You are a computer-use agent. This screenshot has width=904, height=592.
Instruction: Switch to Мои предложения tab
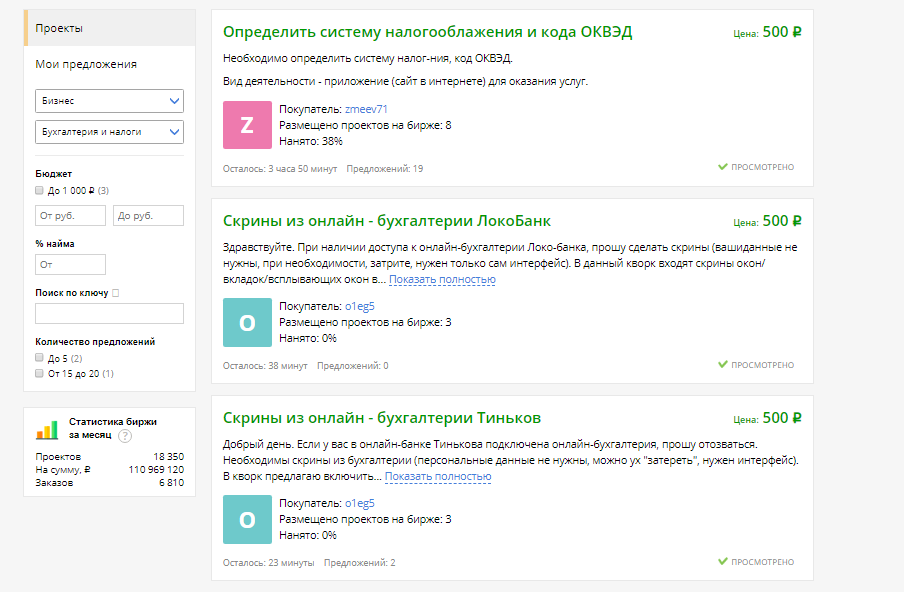(x=86, y=64)
